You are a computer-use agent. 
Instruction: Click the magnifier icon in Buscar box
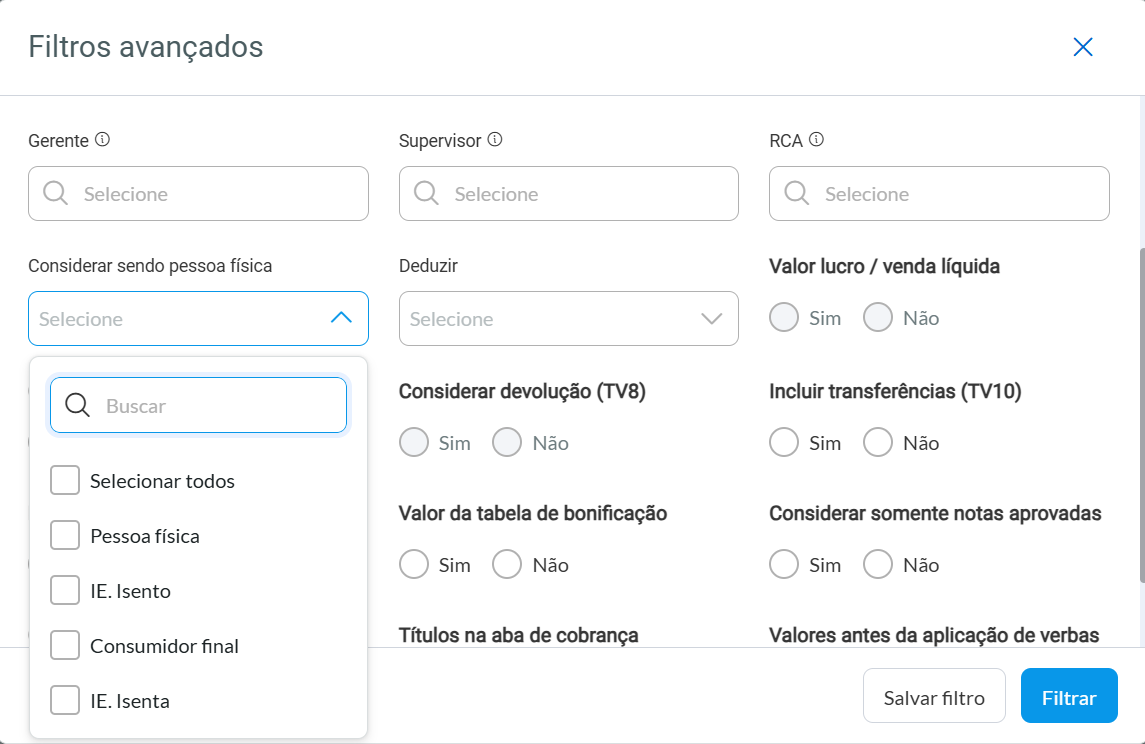[x=78, y=405]
